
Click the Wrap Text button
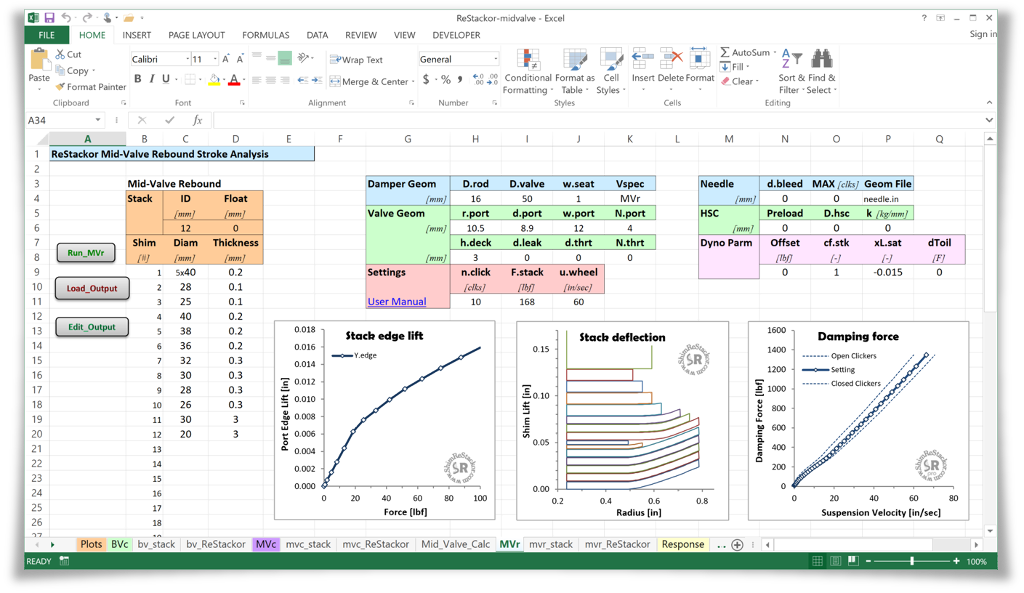click(x=357, y=59)
